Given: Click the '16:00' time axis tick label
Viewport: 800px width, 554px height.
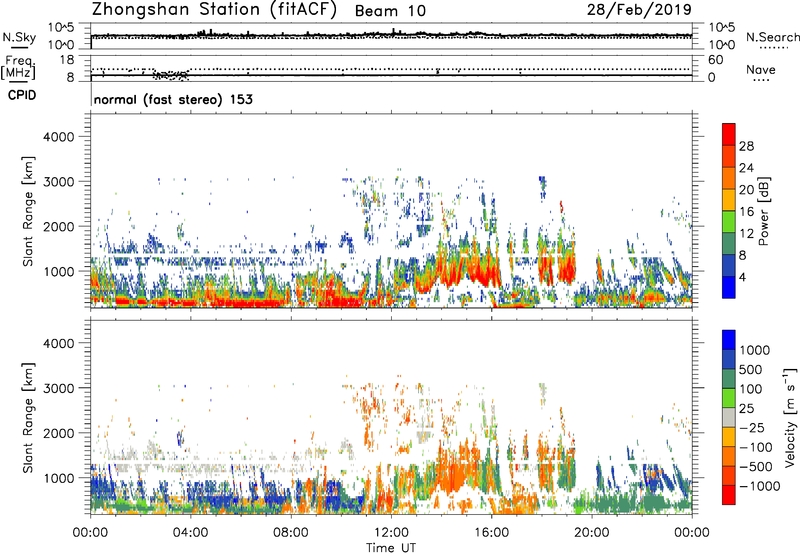Looking at the screenshot, I should 491,533.
